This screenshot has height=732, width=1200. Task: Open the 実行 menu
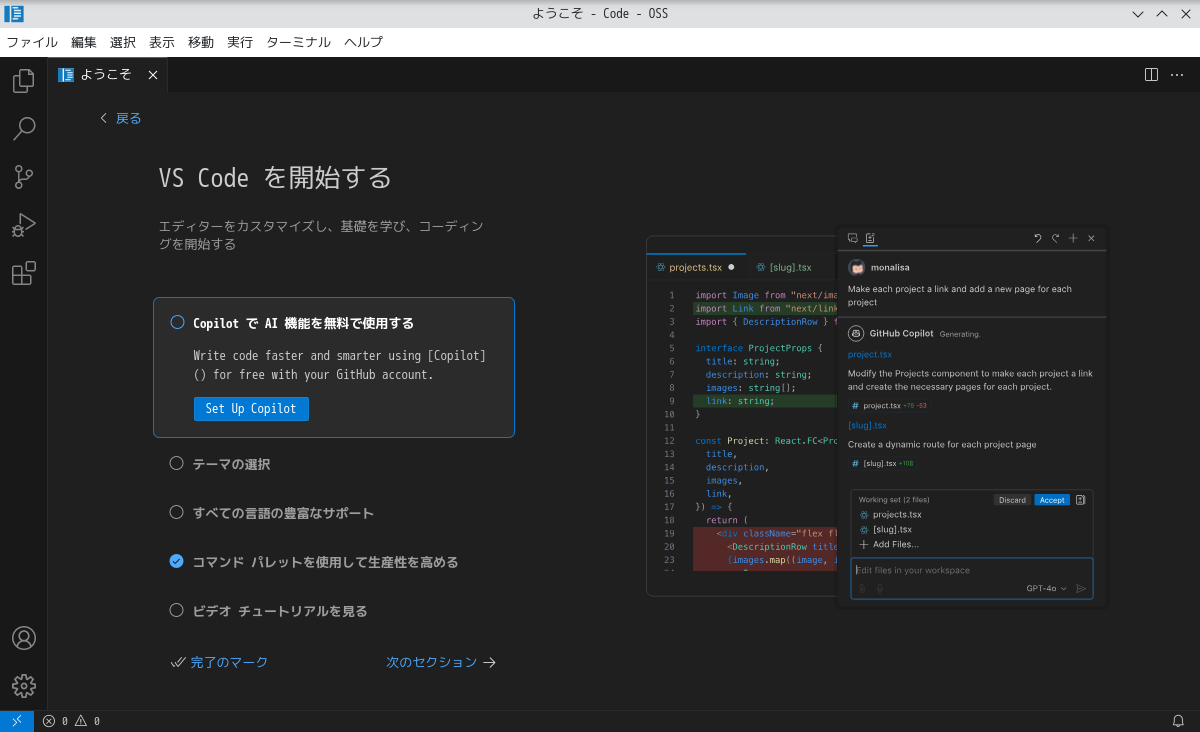240,42
